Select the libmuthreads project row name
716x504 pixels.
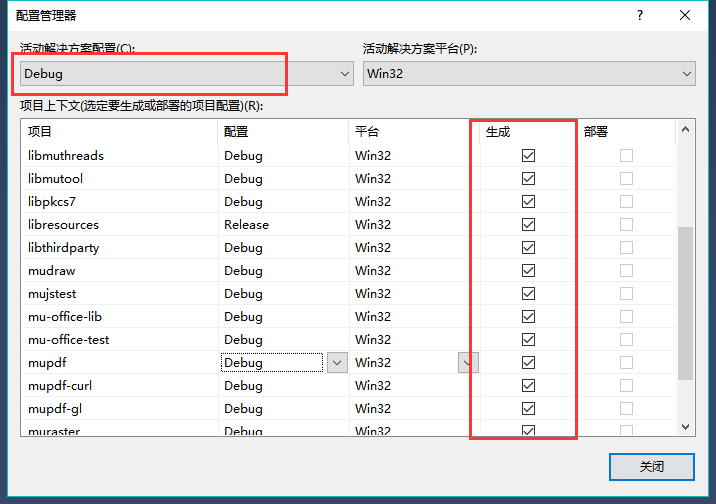(x=66, y=156)
